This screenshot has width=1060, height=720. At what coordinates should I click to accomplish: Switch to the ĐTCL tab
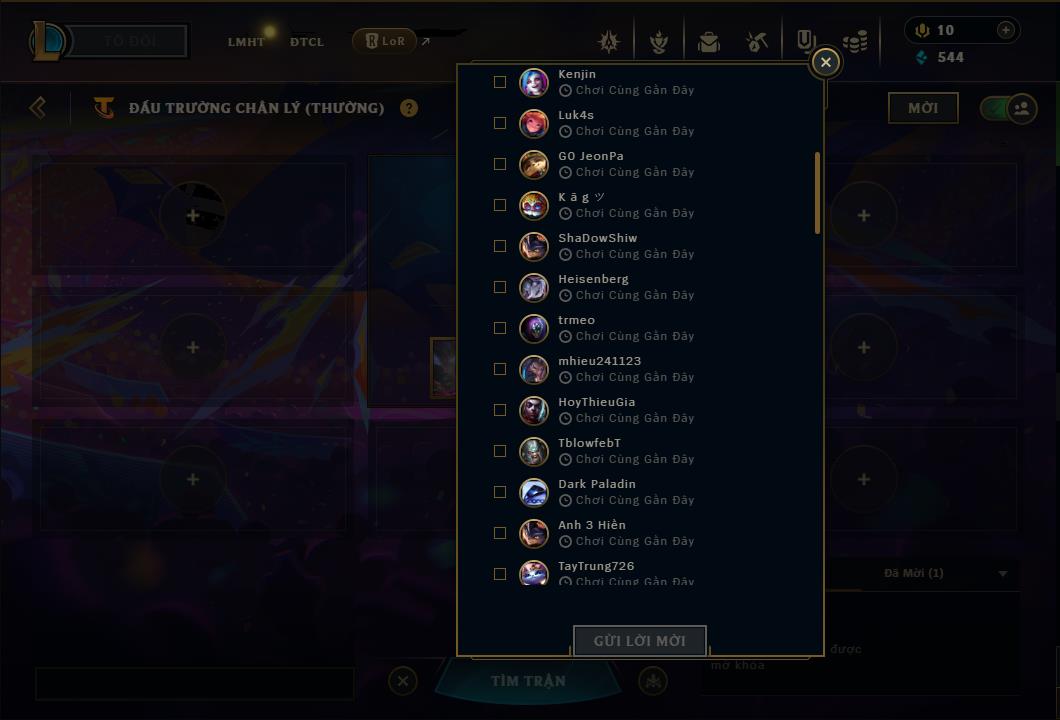(307, 42)
